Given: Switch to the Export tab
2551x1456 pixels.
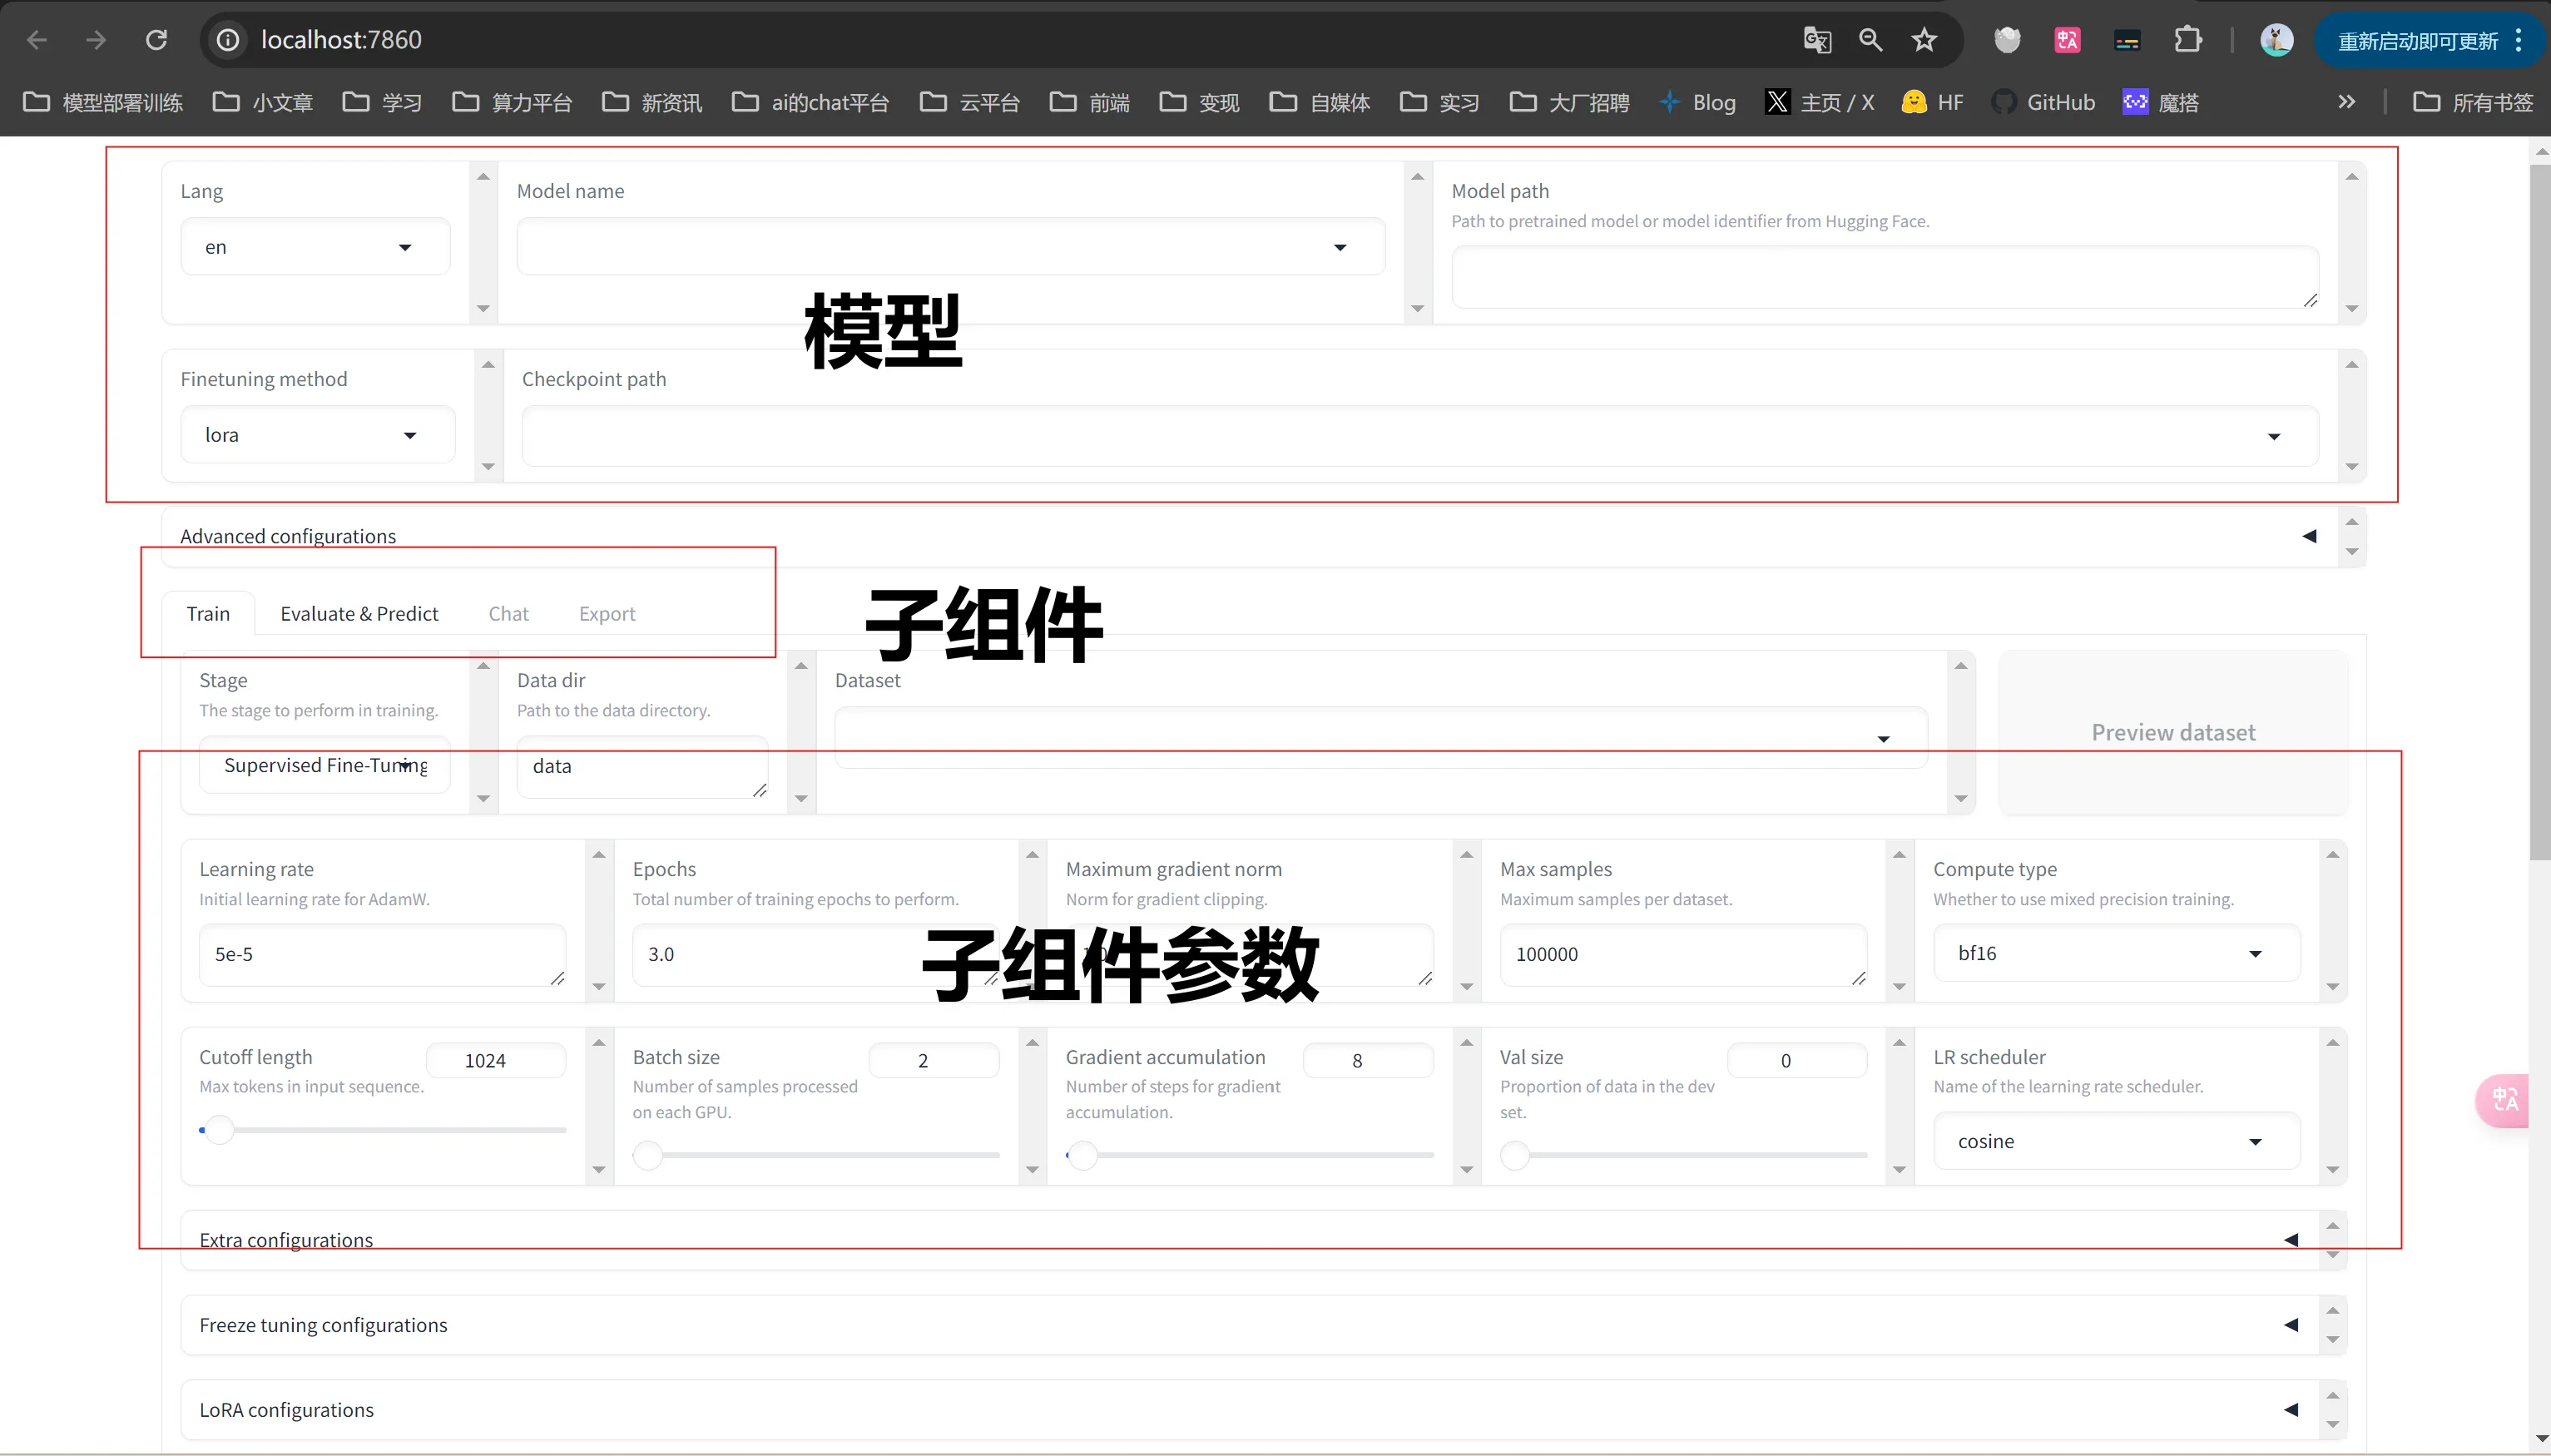Looking at the screenshot, I should (x=607, y=613).
